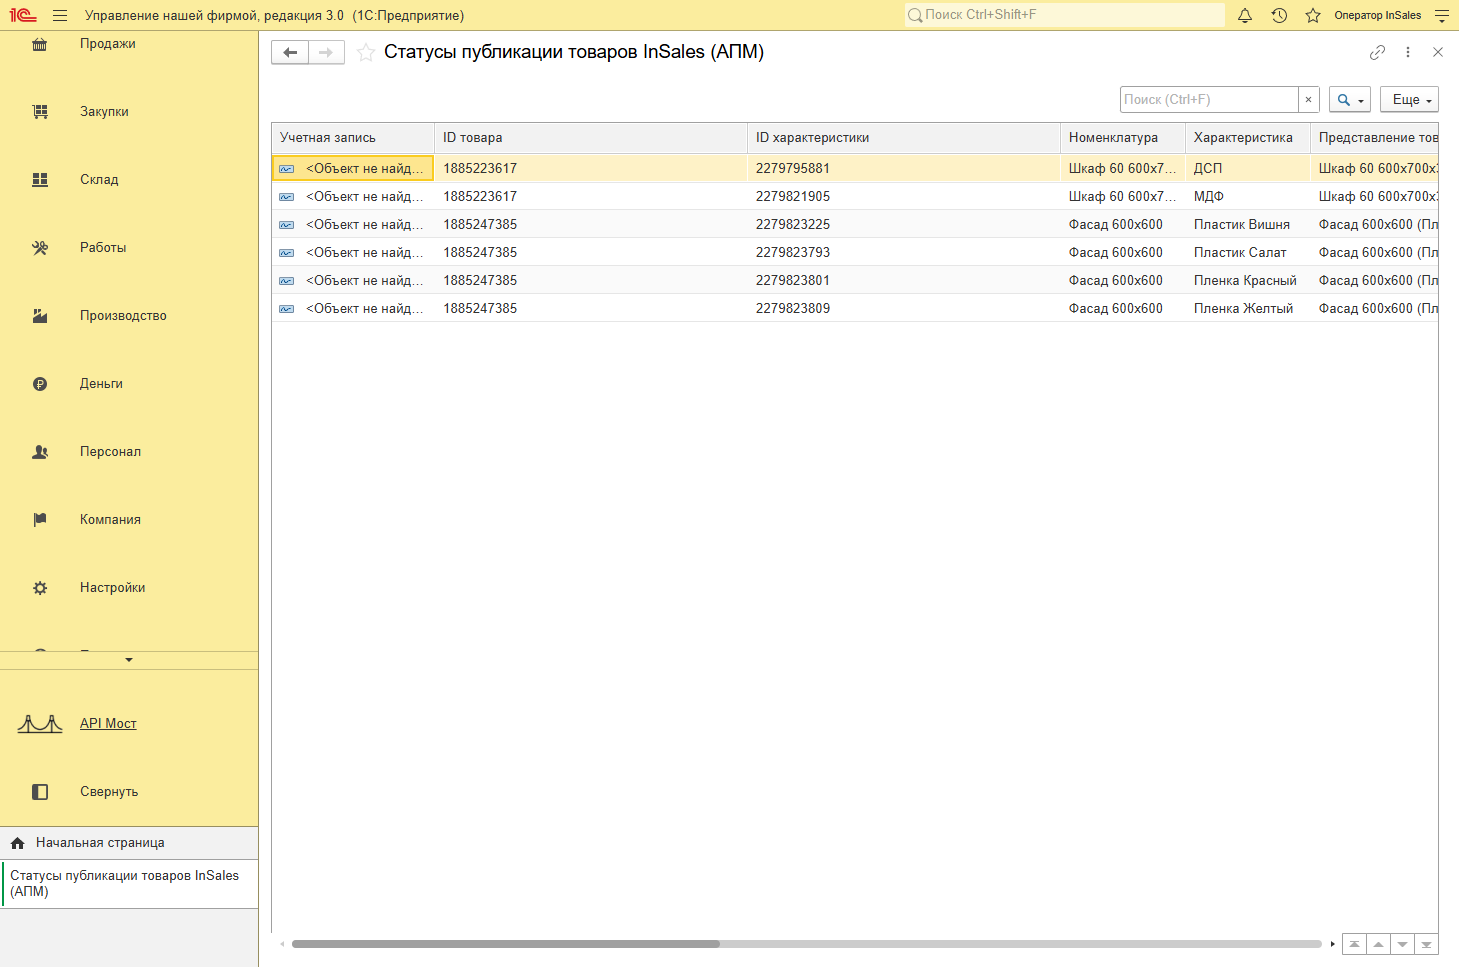The width and height of the screenshot is (1459, 967).
Task: Open favorites star in top bar
Action: pos(1313,16)
